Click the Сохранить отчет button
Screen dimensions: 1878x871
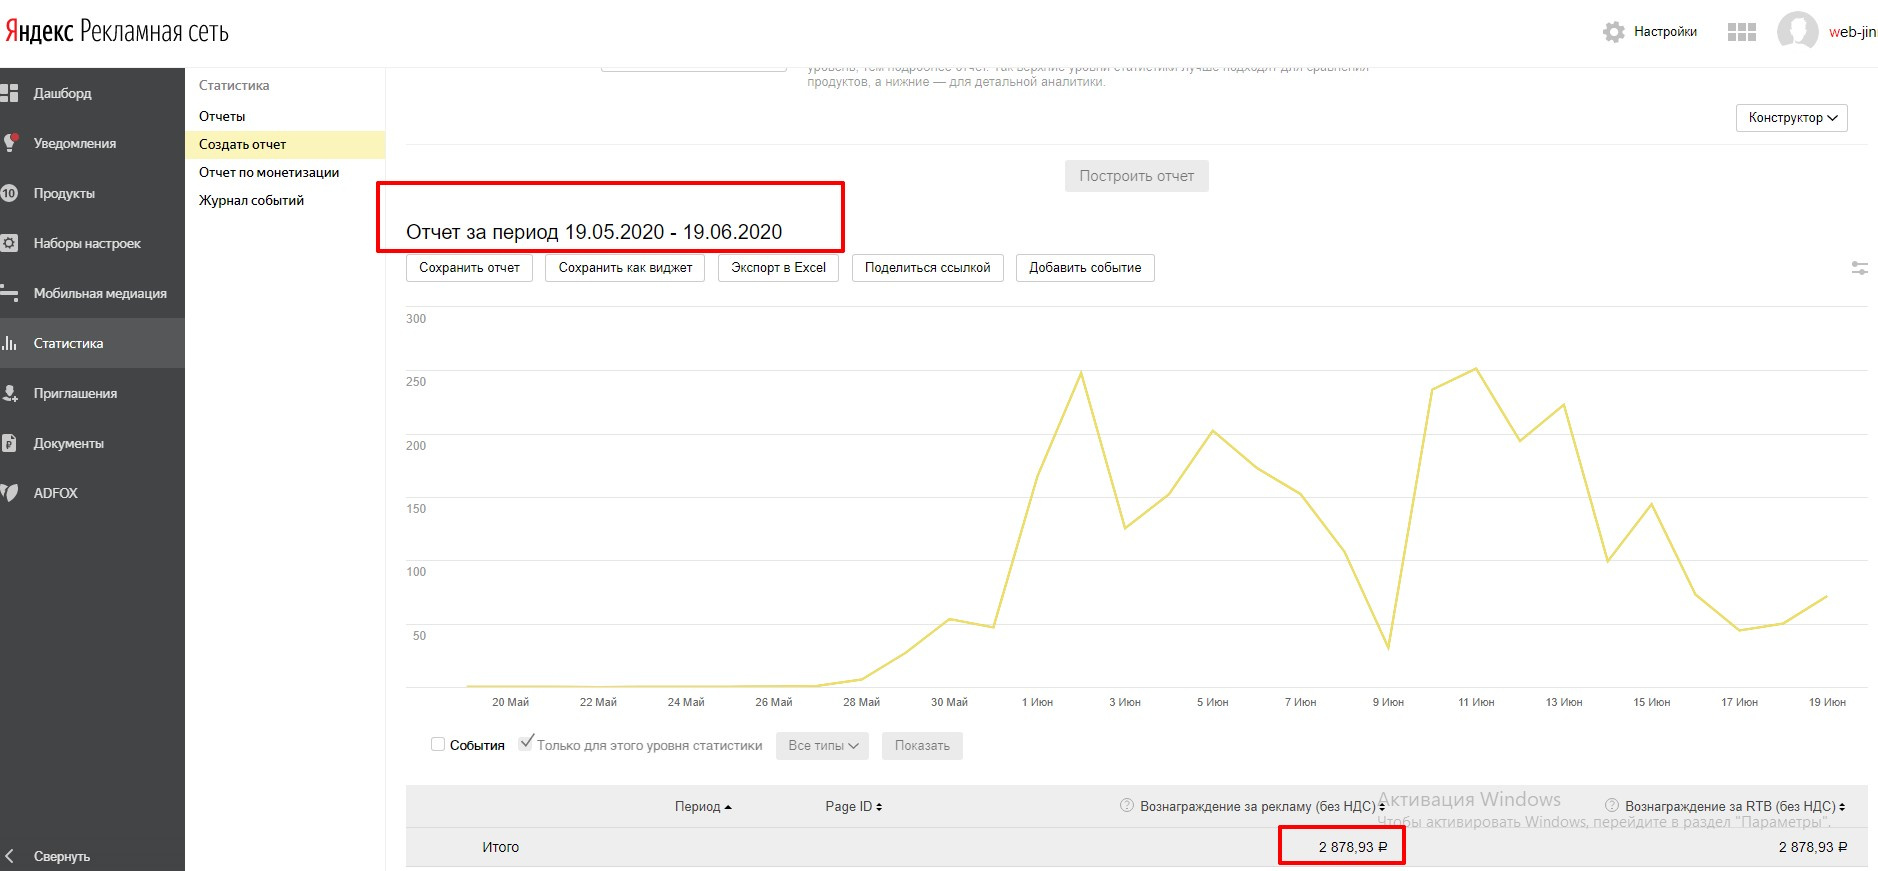coord(469,268)
